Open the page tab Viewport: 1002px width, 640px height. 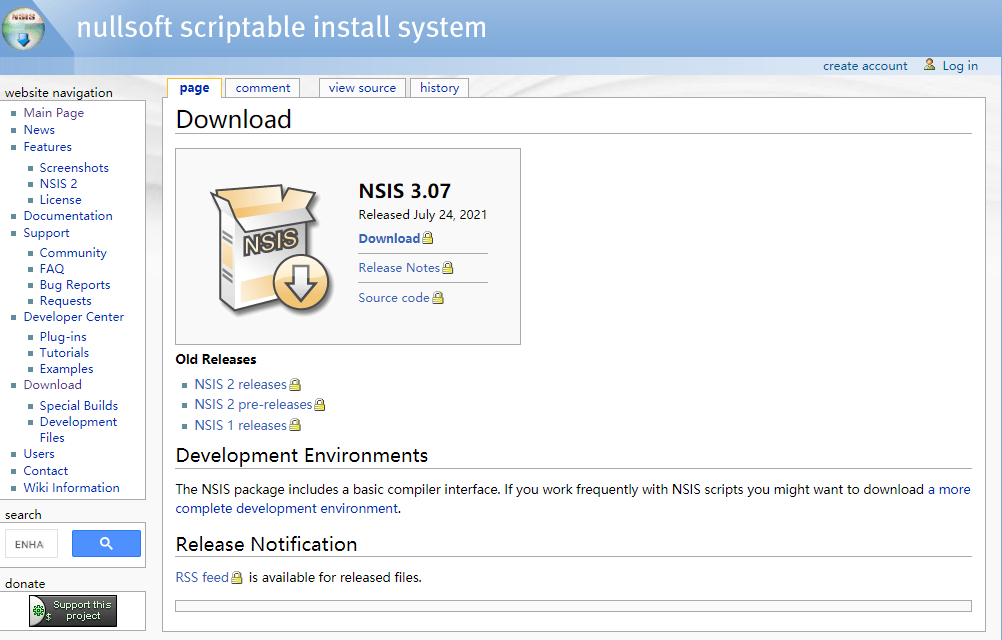click(x=194, y=88)
